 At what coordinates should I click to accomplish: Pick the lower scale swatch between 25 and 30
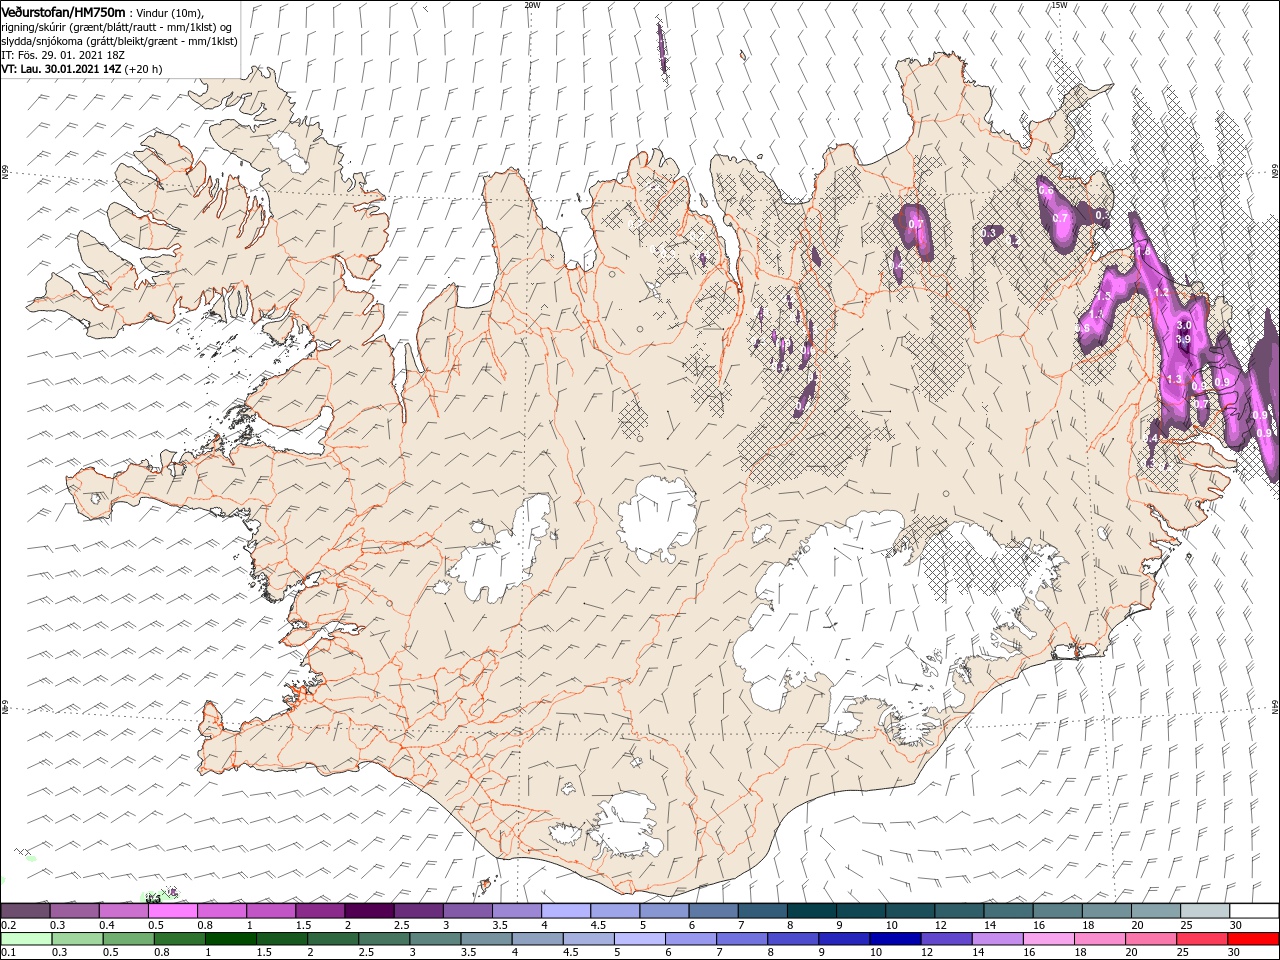1203,939
